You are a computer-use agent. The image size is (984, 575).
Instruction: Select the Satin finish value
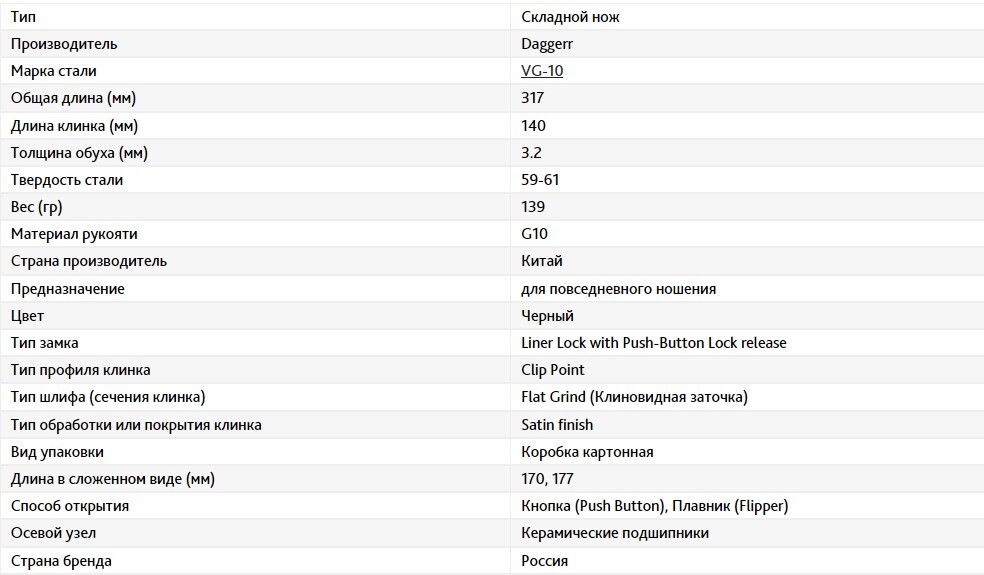tap(557, 424)
